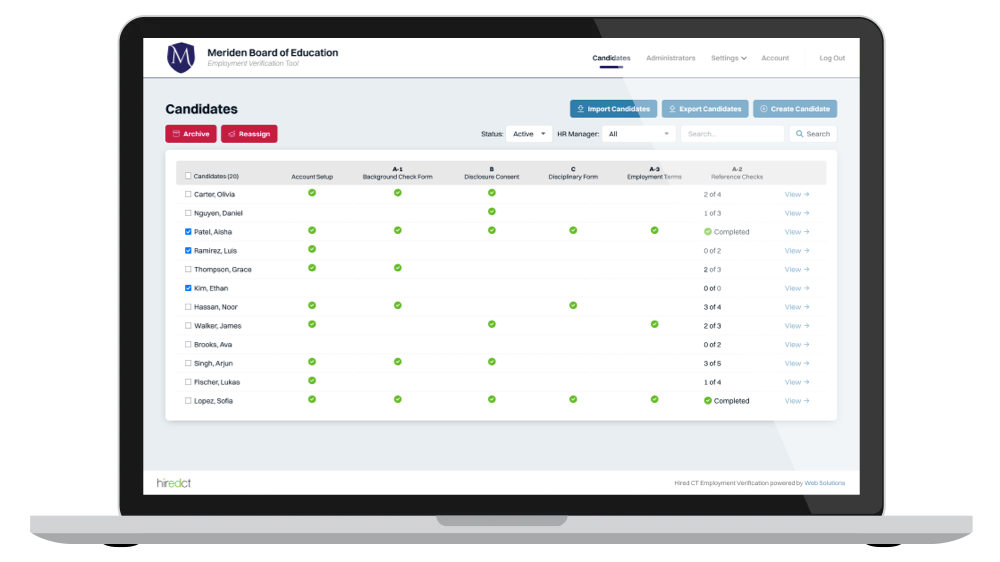Screen dimensions: 1000x562
Task: Click the hiredct footer logo
Action: point(173,483)
